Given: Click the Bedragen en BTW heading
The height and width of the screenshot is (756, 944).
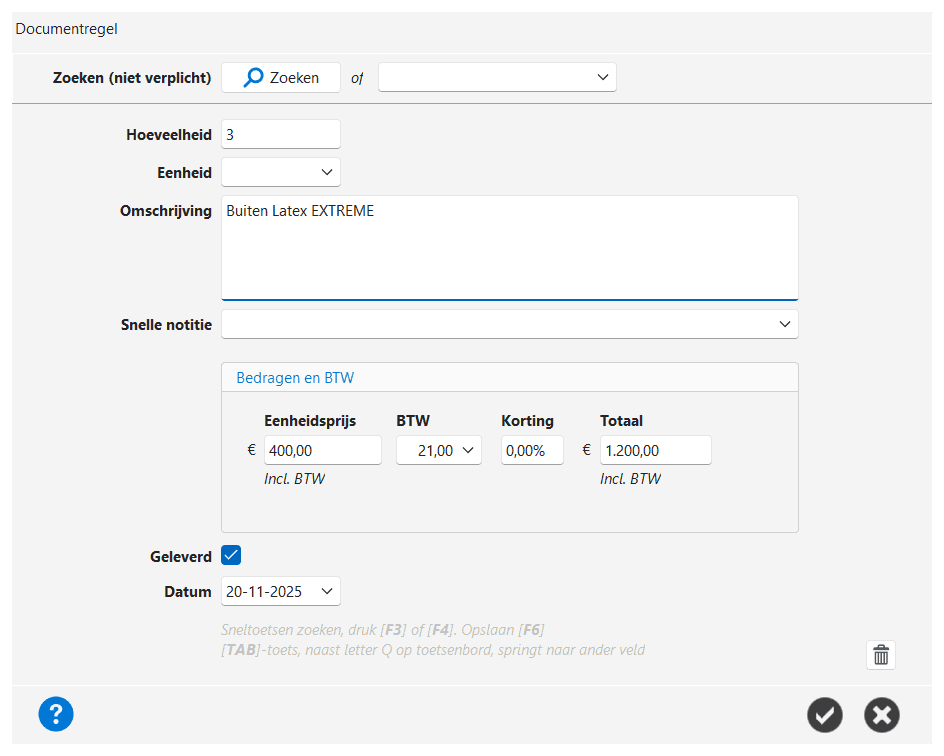Looking at the screenshot, I should tap(295, 378).
